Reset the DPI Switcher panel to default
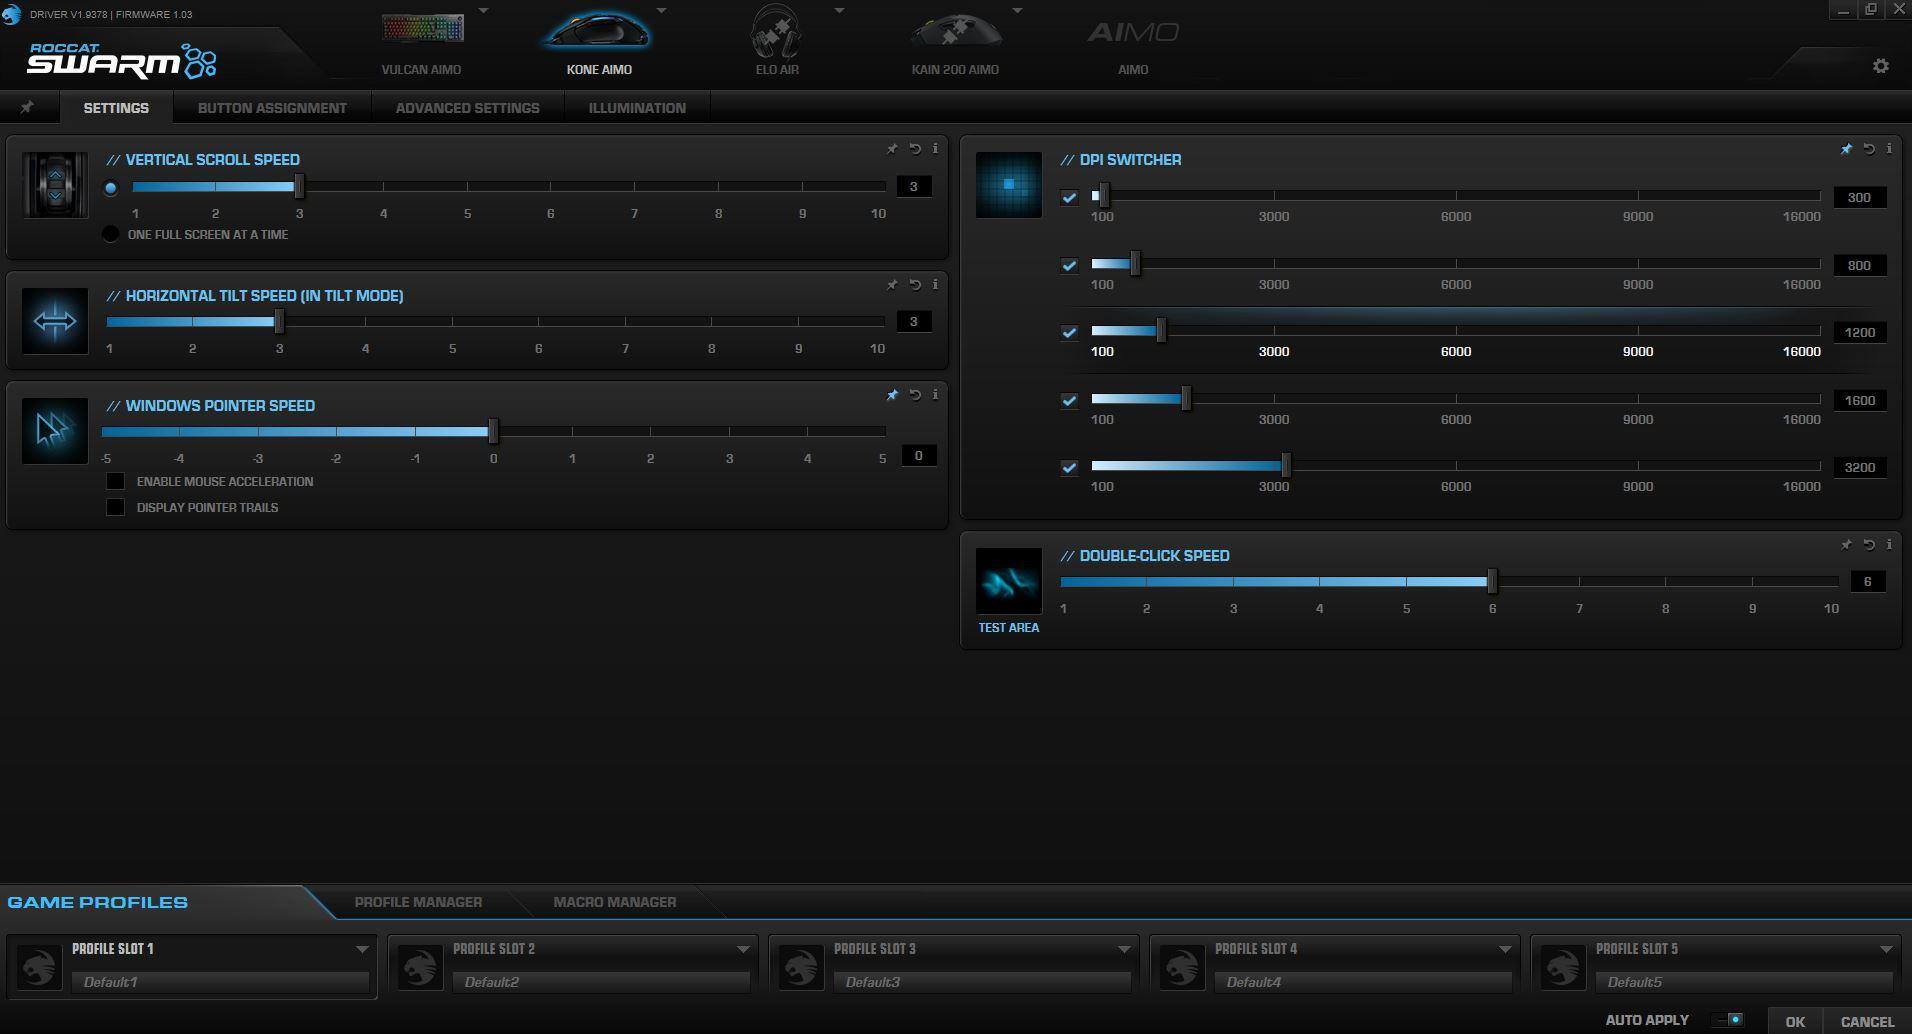 coord(1868,149)
